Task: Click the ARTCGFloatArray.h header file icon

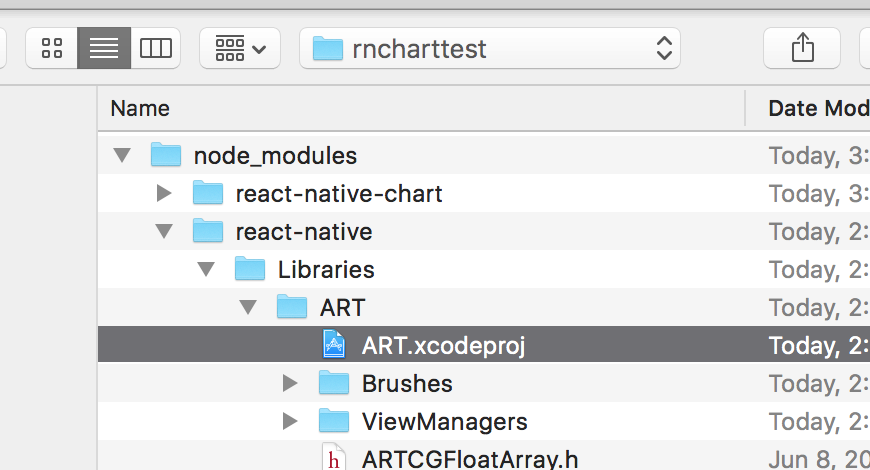Action: pos(334,457)
